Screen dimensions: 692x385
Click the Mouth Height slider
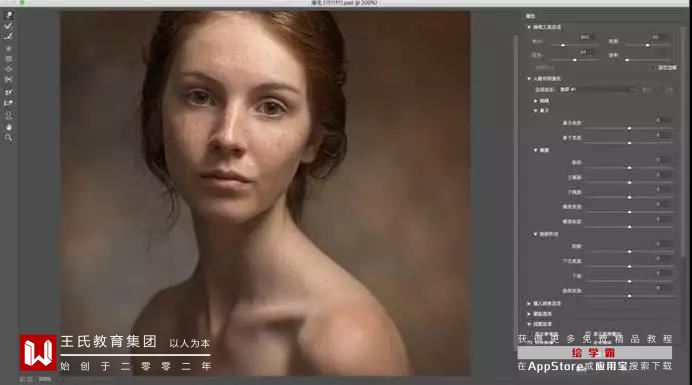629,227
